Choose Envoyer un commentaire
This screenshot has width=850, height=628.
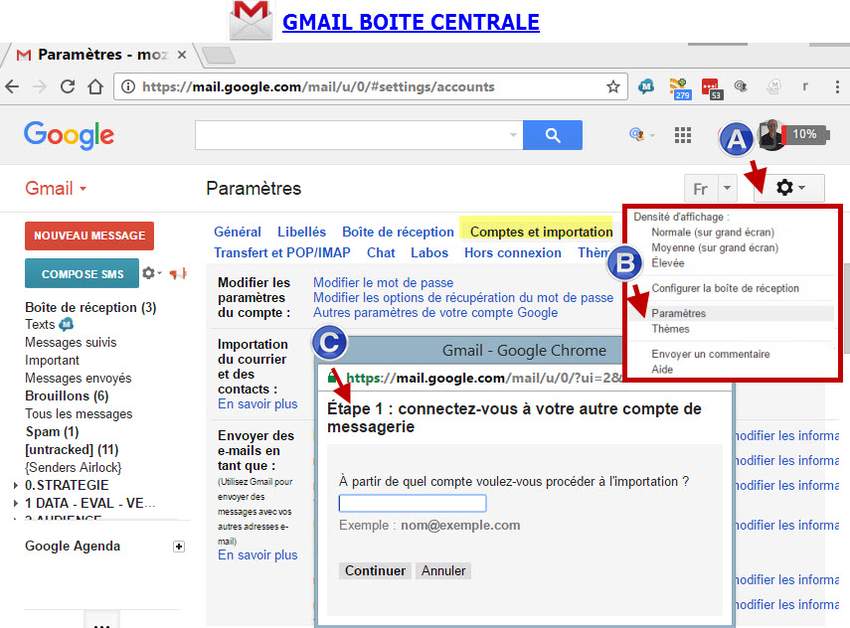[x=710, y=354]
